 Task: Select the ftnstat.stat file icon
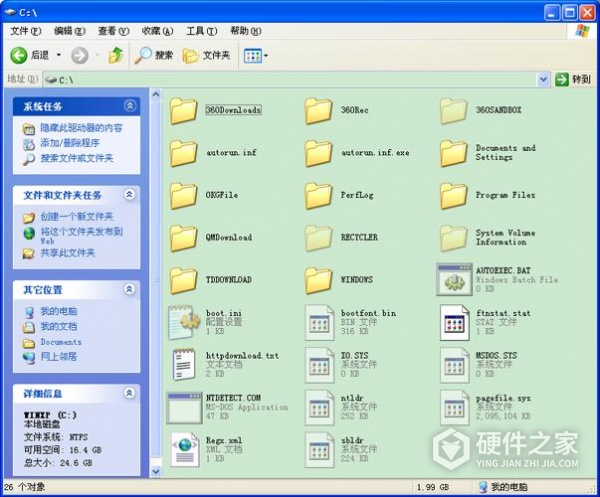click(x=455, y=323)
